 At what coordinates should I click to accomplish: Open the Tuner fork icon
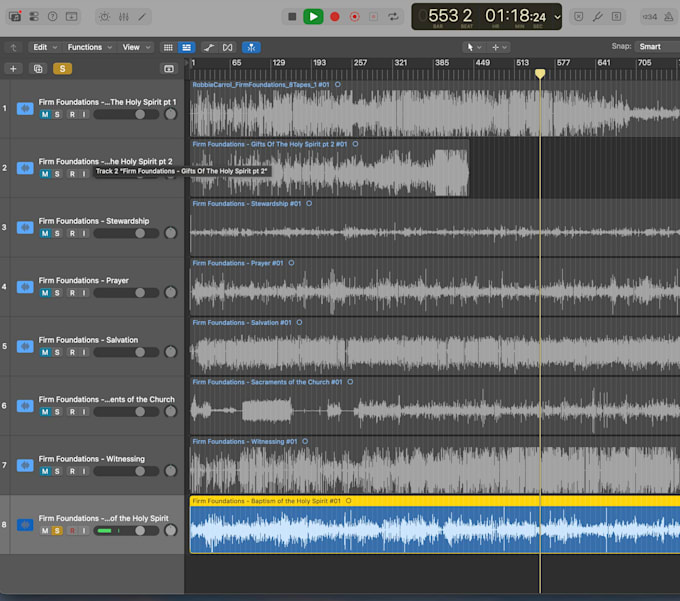pos(598,17)
